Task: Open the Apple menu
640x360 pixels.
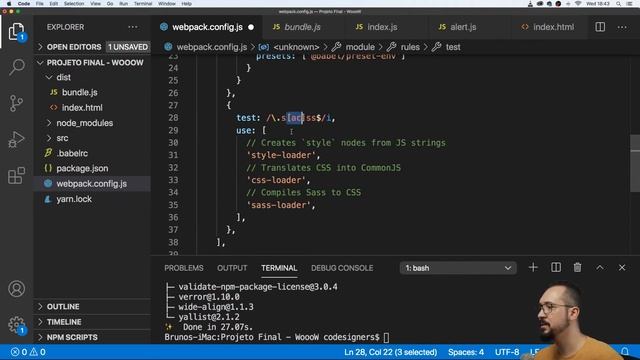Action: pos(9,4)
